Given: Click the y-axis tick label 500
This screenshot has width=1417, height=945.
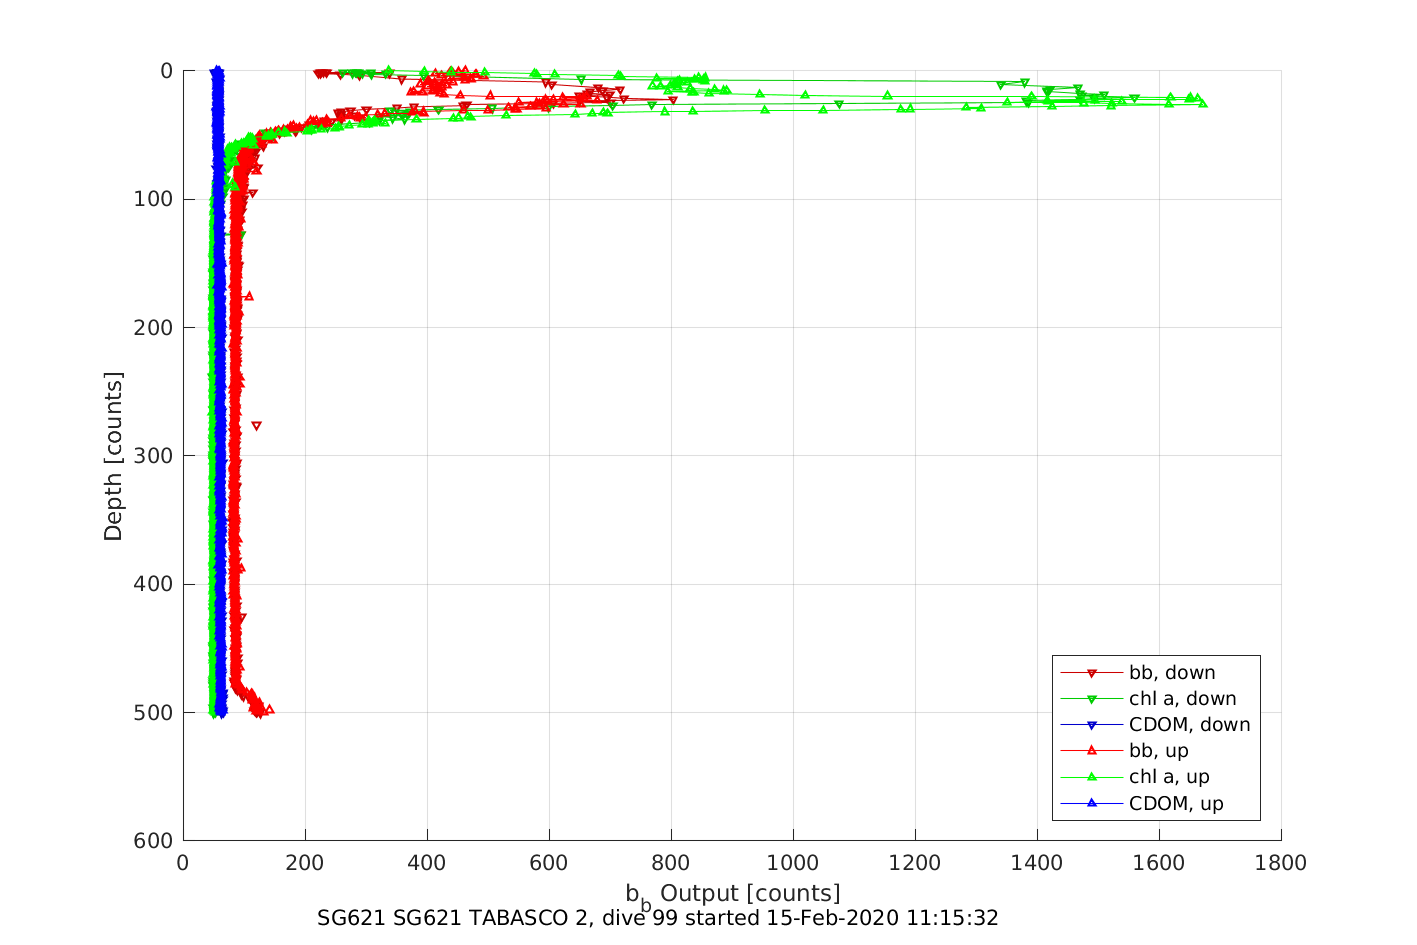Looking at the screenshot, I should [153, 712].
